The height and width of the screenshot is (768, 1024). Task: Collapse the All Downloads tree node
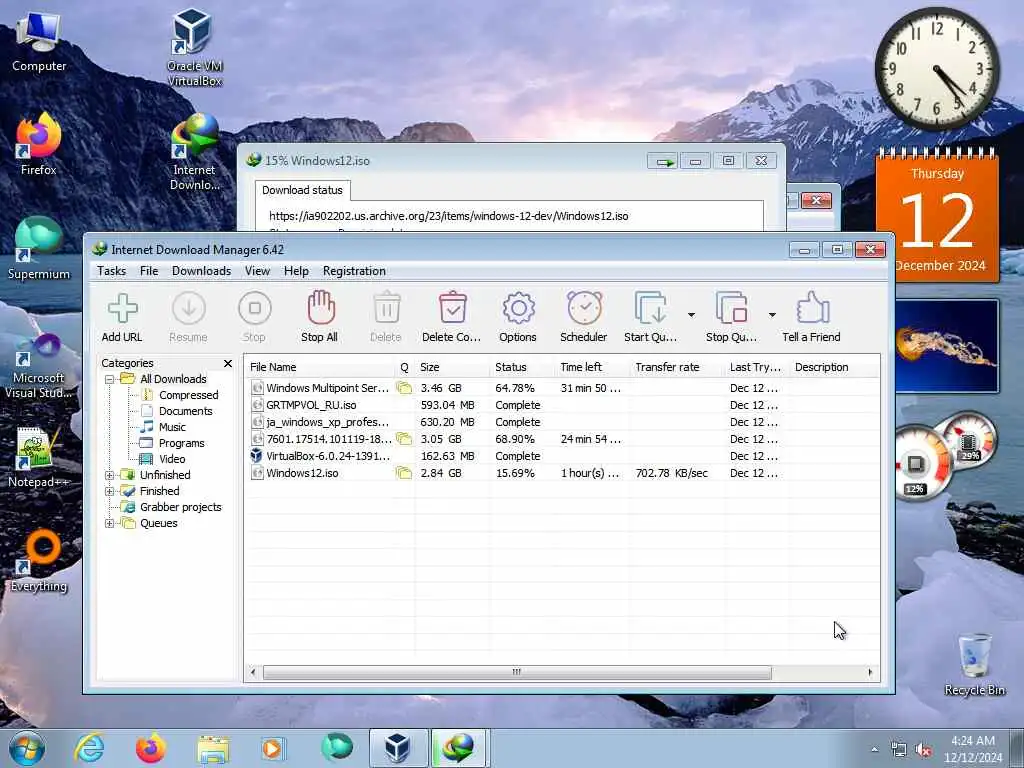pyautogui.click(x=110, y=379)
